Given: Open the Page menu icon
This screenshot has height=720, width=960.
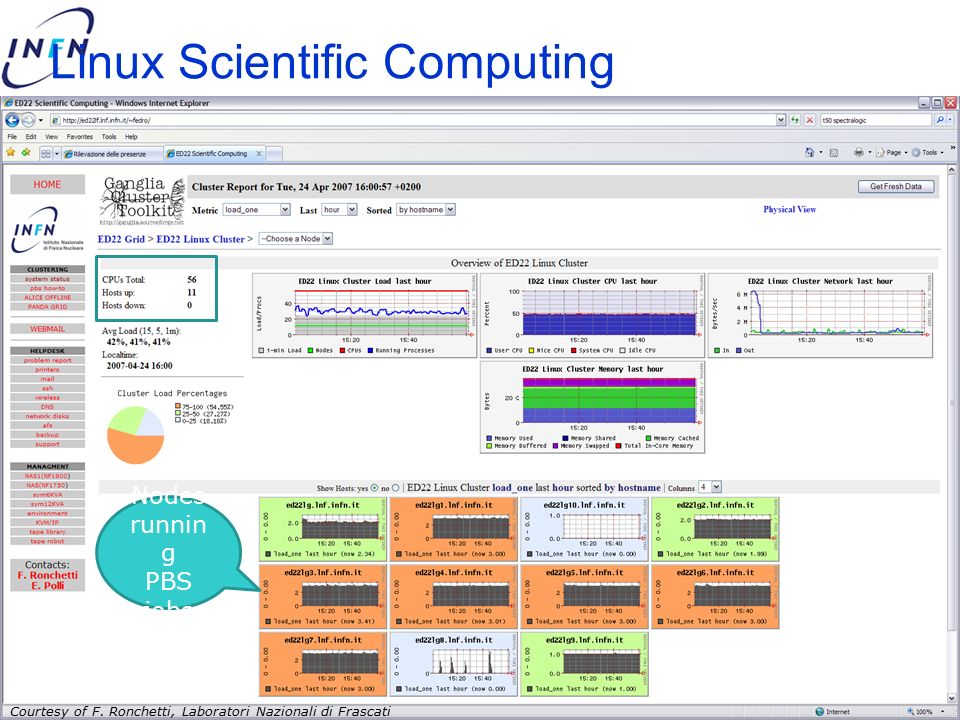Looking at the screenshot, I should point(880,152).
